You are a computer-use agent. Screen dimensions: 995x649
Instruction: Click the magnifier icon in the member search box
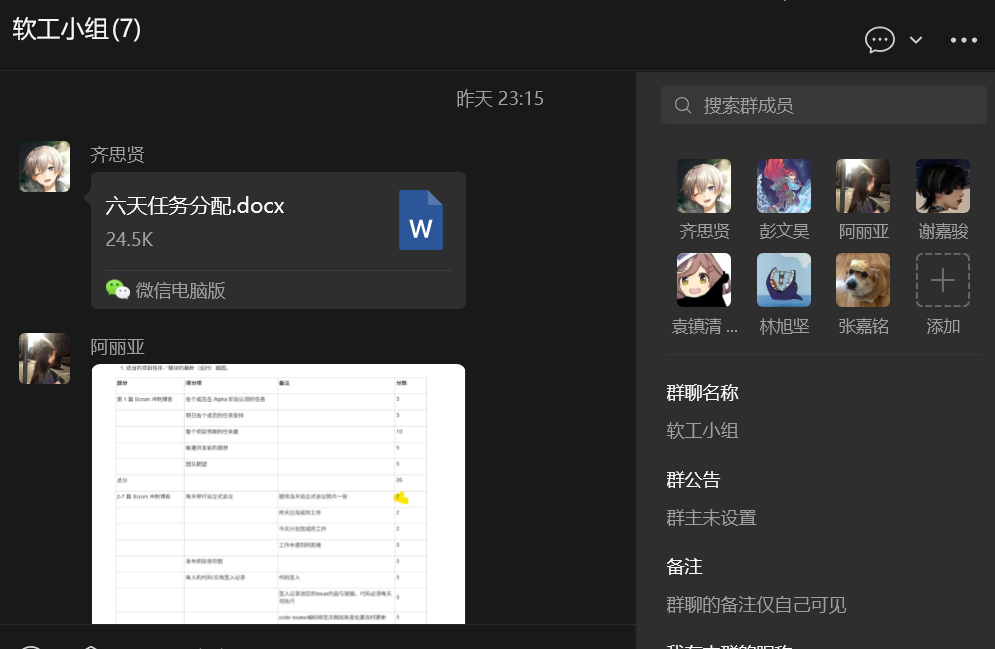[683, 104]
